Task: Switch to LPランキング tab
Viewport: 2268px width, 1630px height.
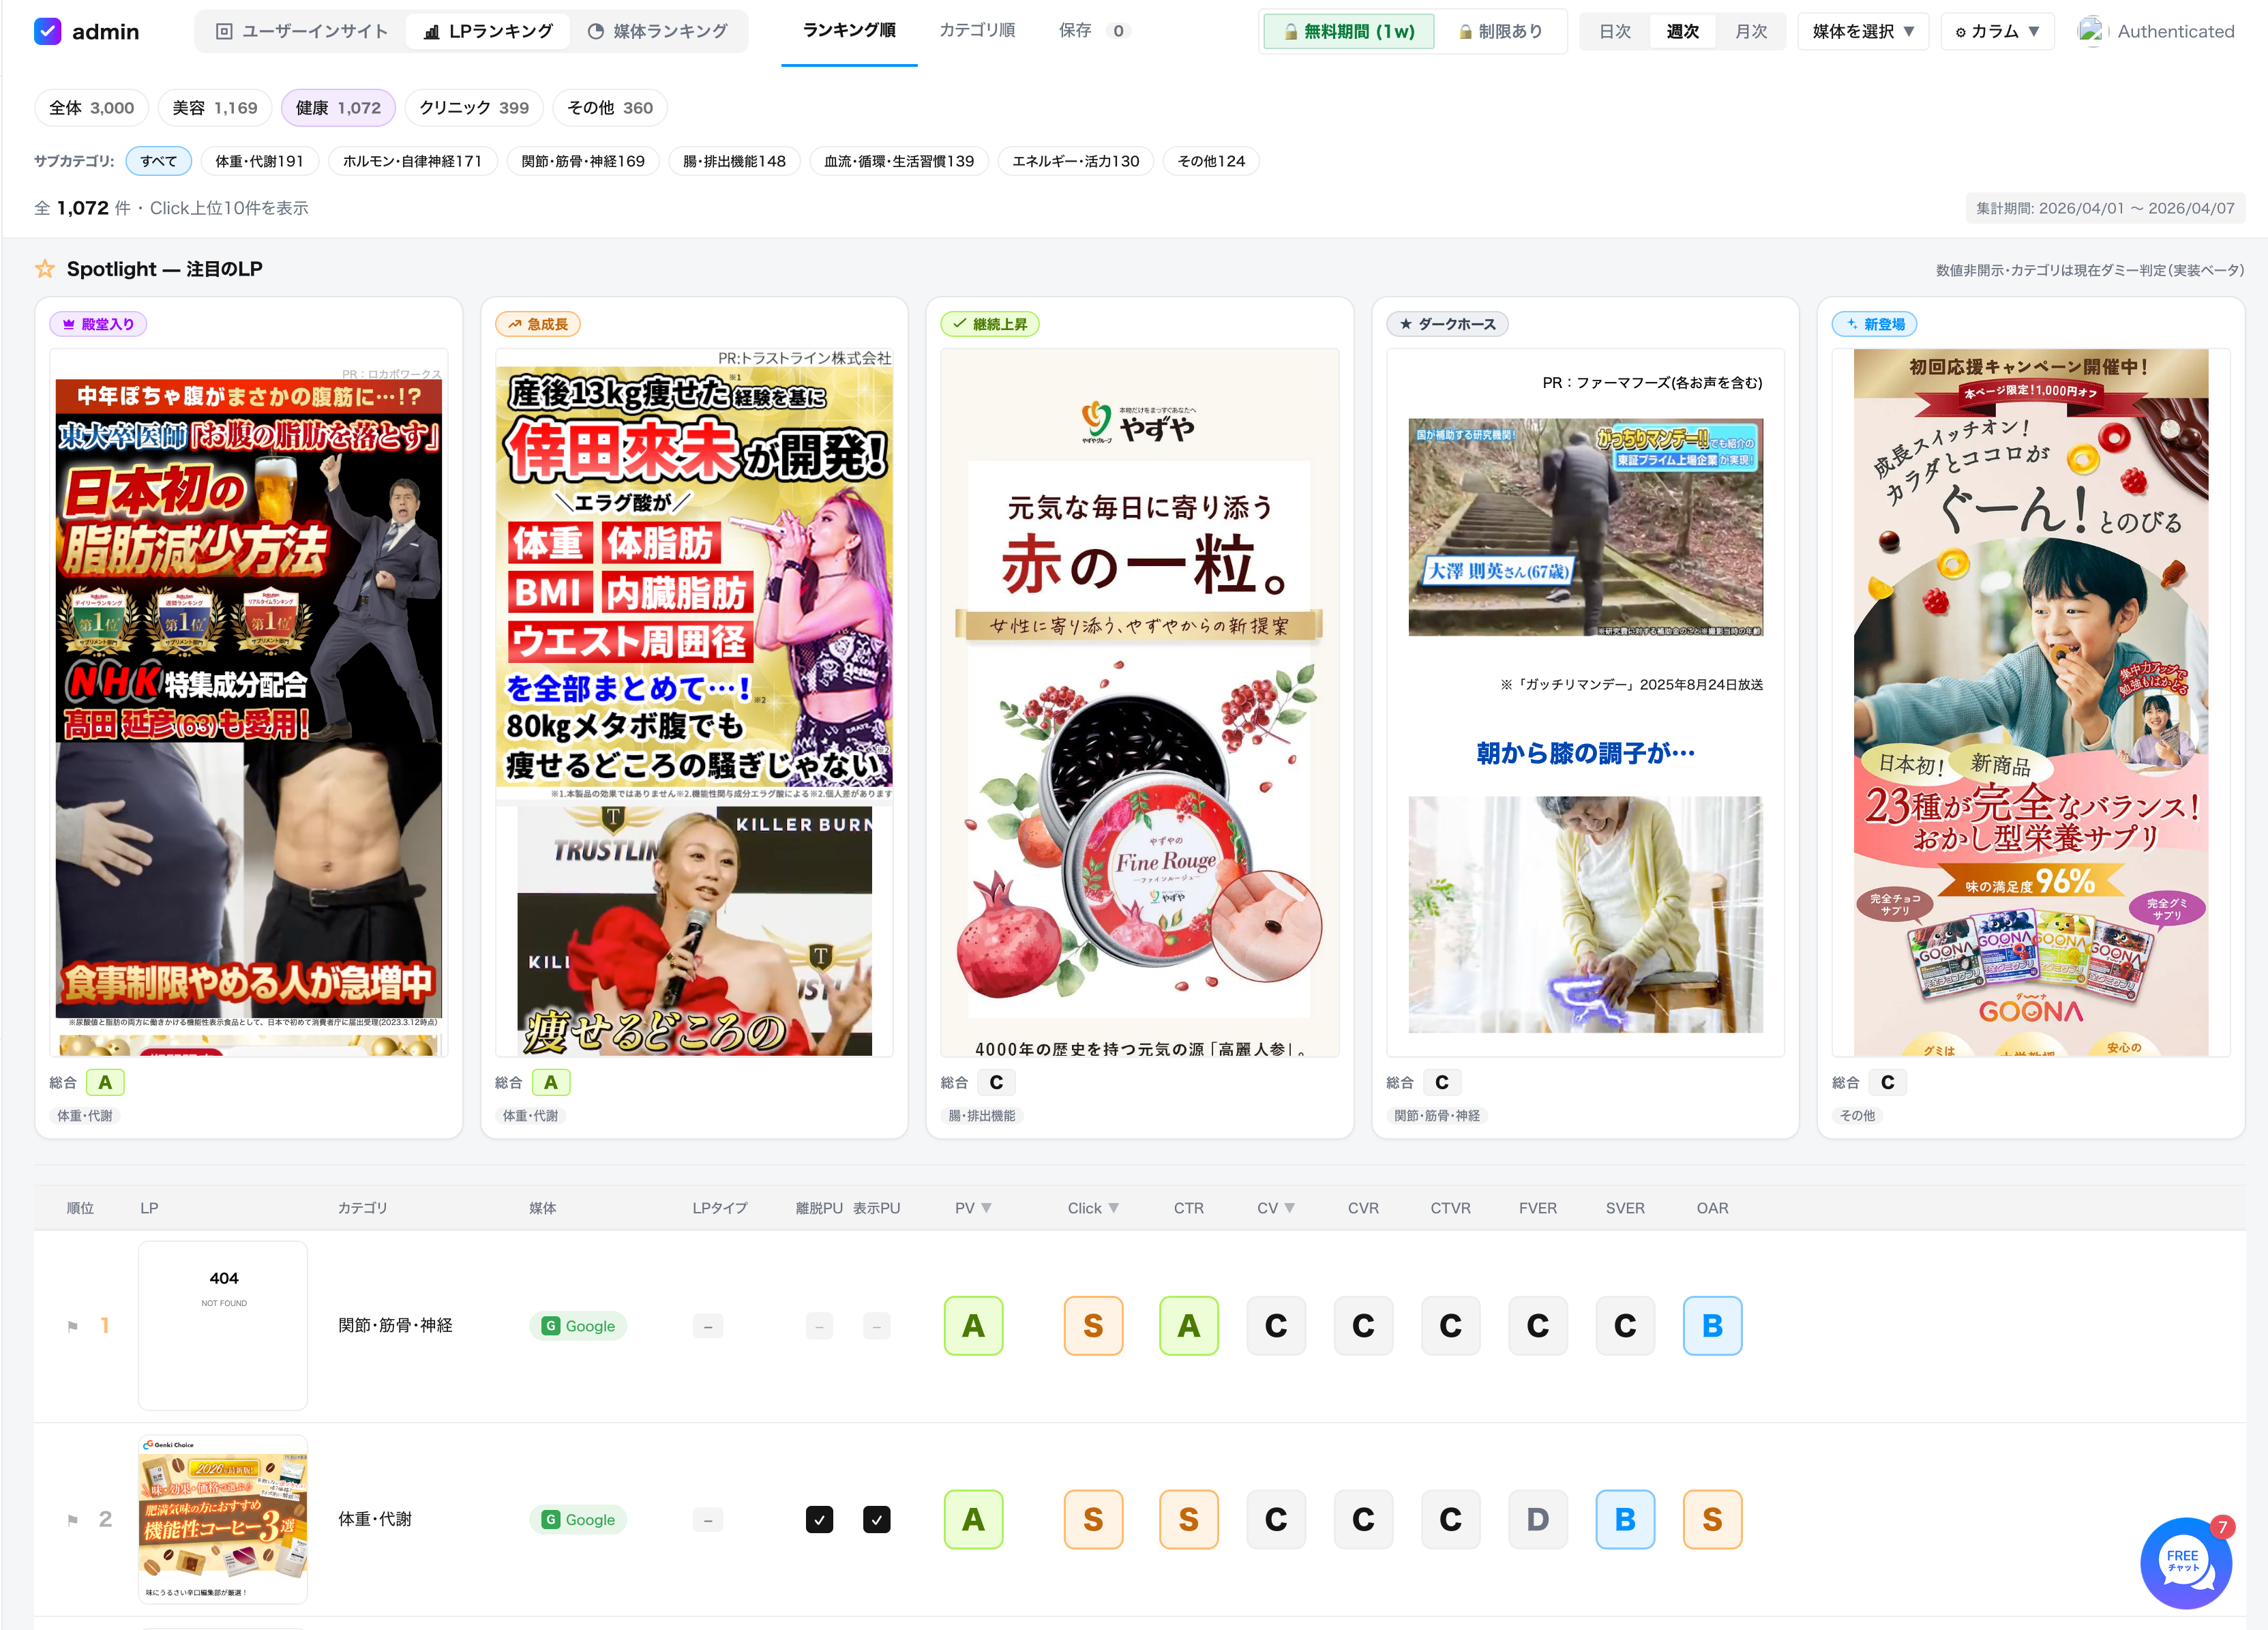Action: [488, 31]
